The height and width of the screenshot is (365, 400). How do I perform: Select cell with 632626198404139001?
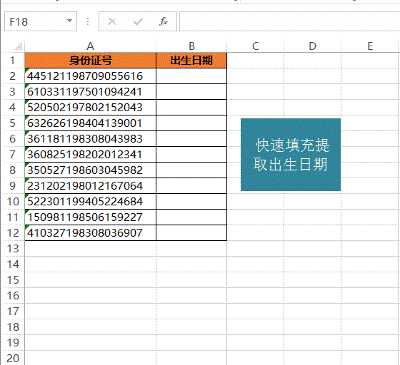click(90, 123)
